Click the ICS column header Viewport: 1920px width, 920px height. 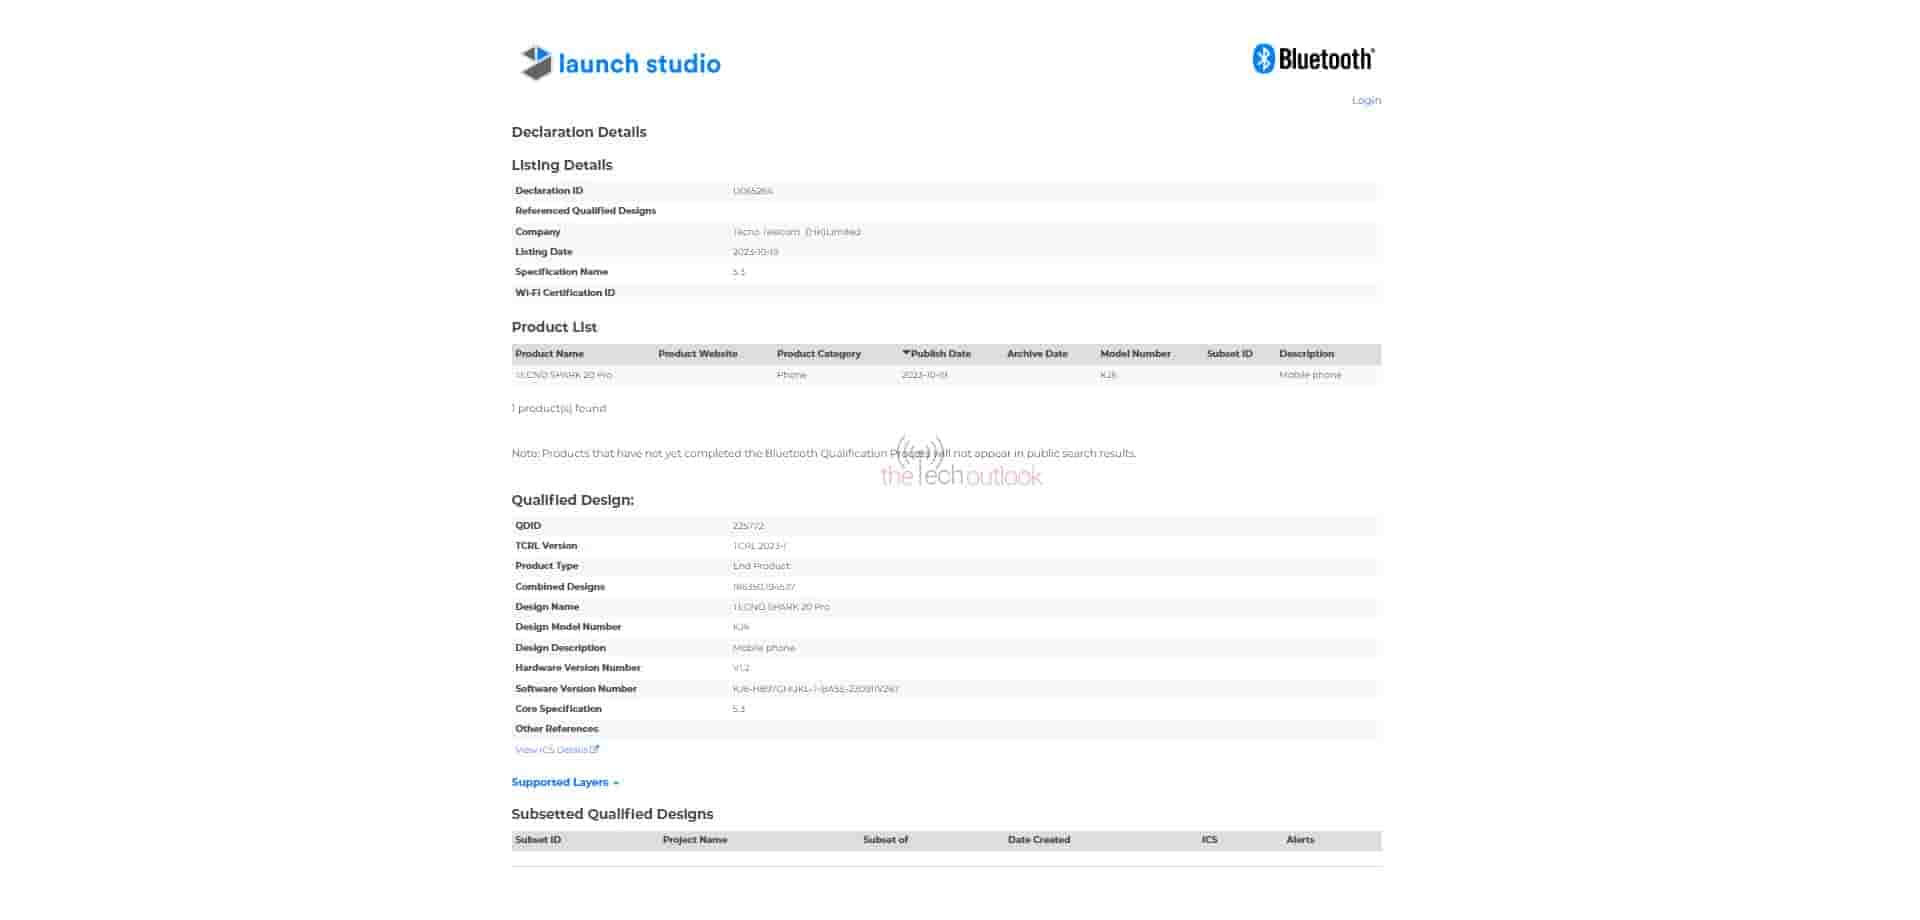pos(1209,840)
